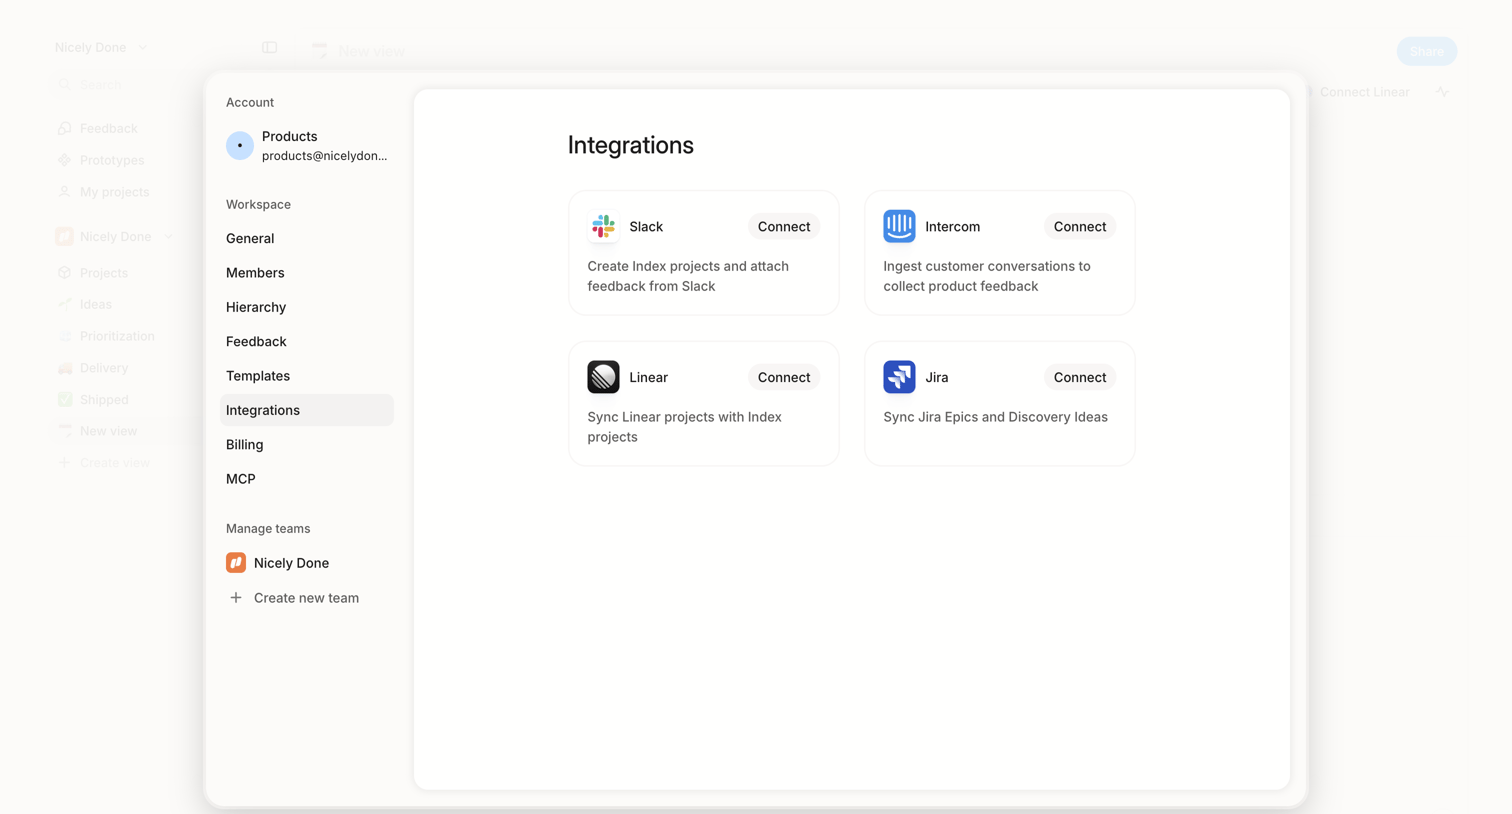
Task: Click the Prototypes icon in background sidebar
Action: (65, 160)
